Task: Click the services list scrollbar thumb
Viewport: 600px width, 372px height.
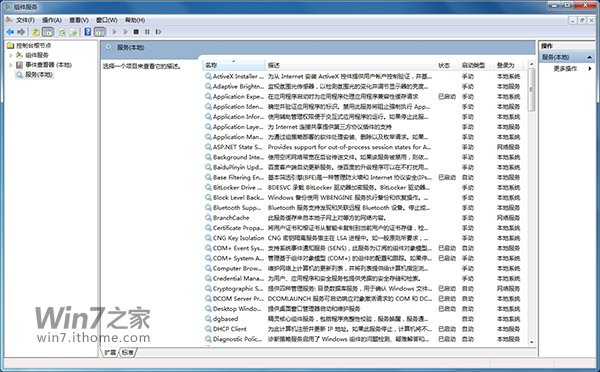Action: click(x=531, y=90)
